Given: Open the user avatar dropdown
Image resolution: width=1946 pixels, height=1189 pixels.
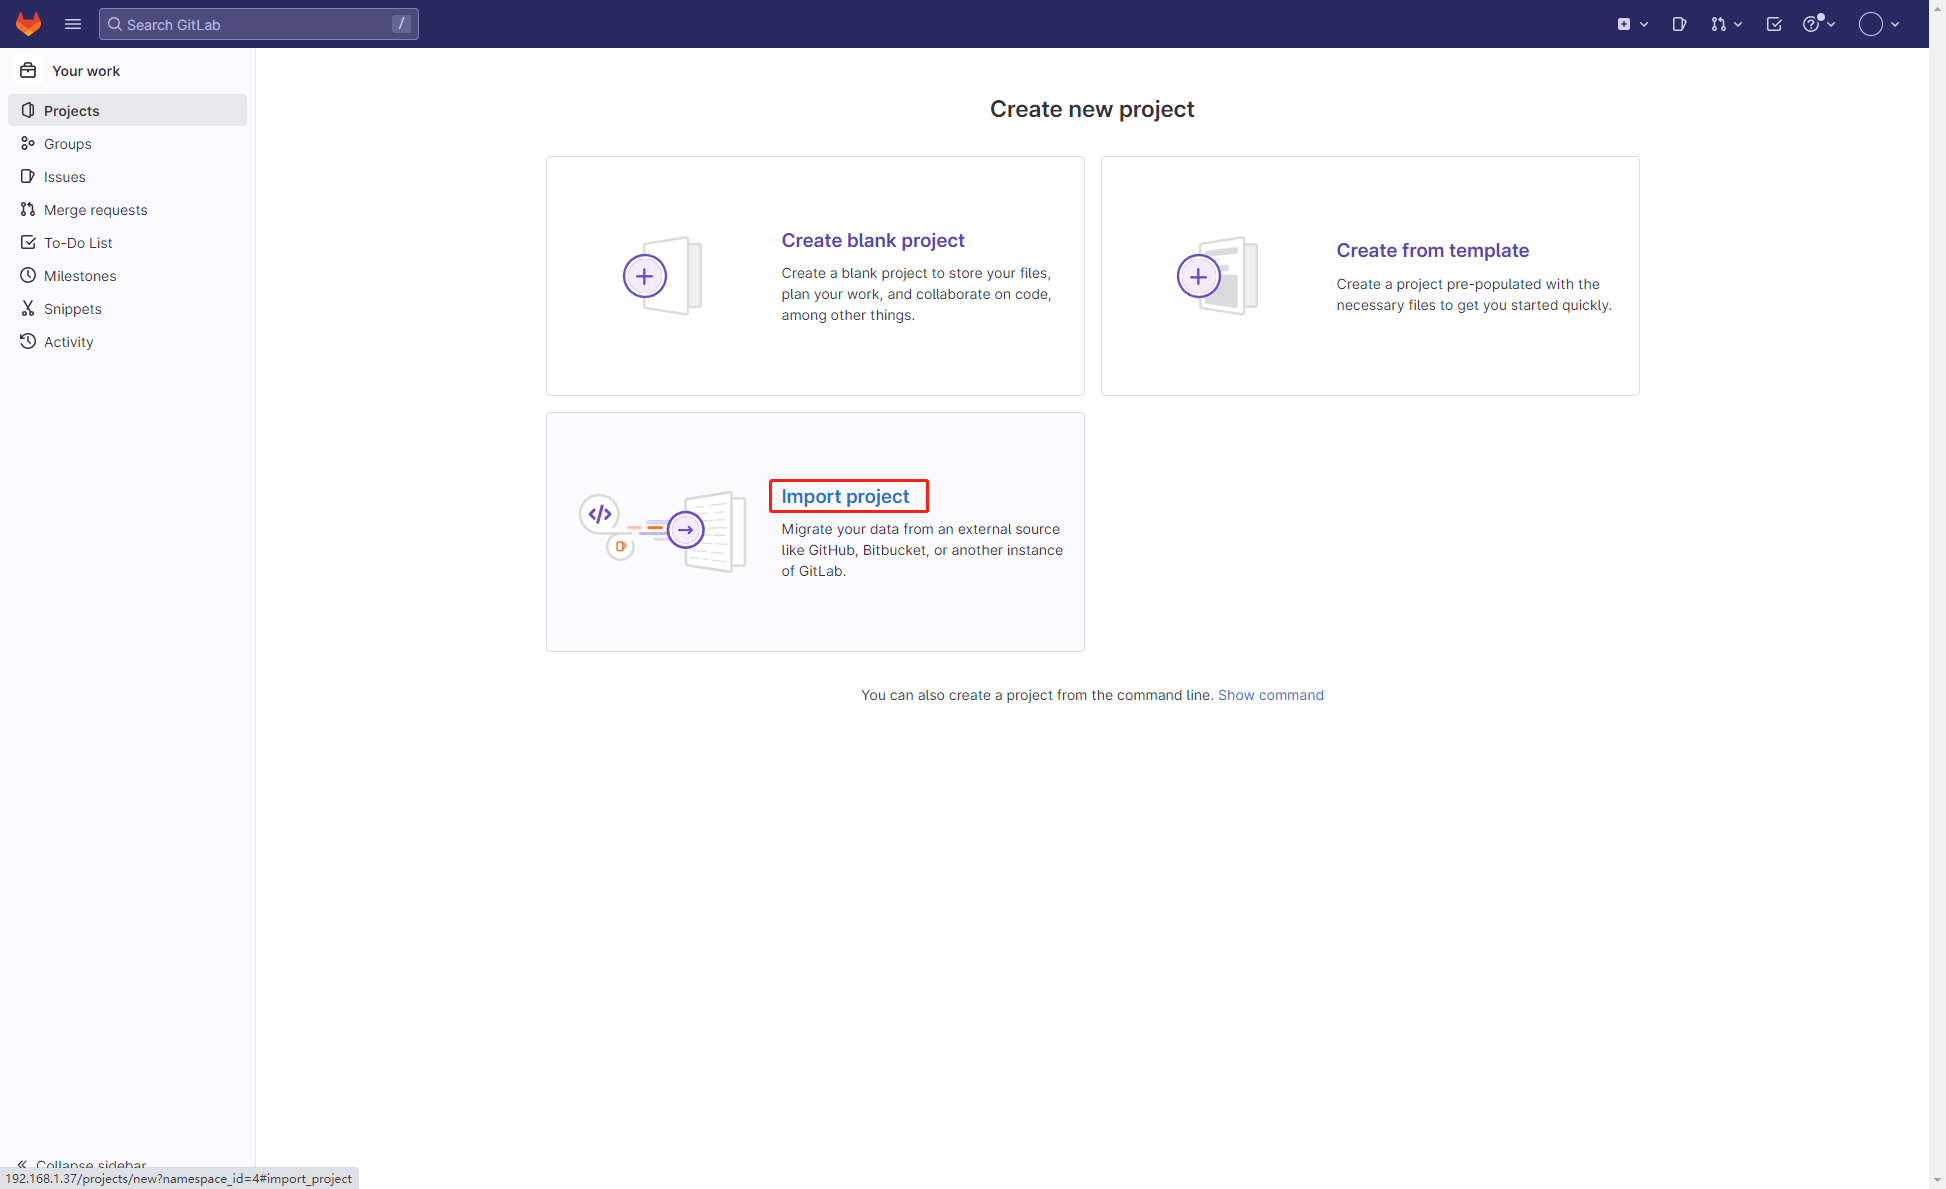Looking at the screenshot, I should click(1879, 24).
